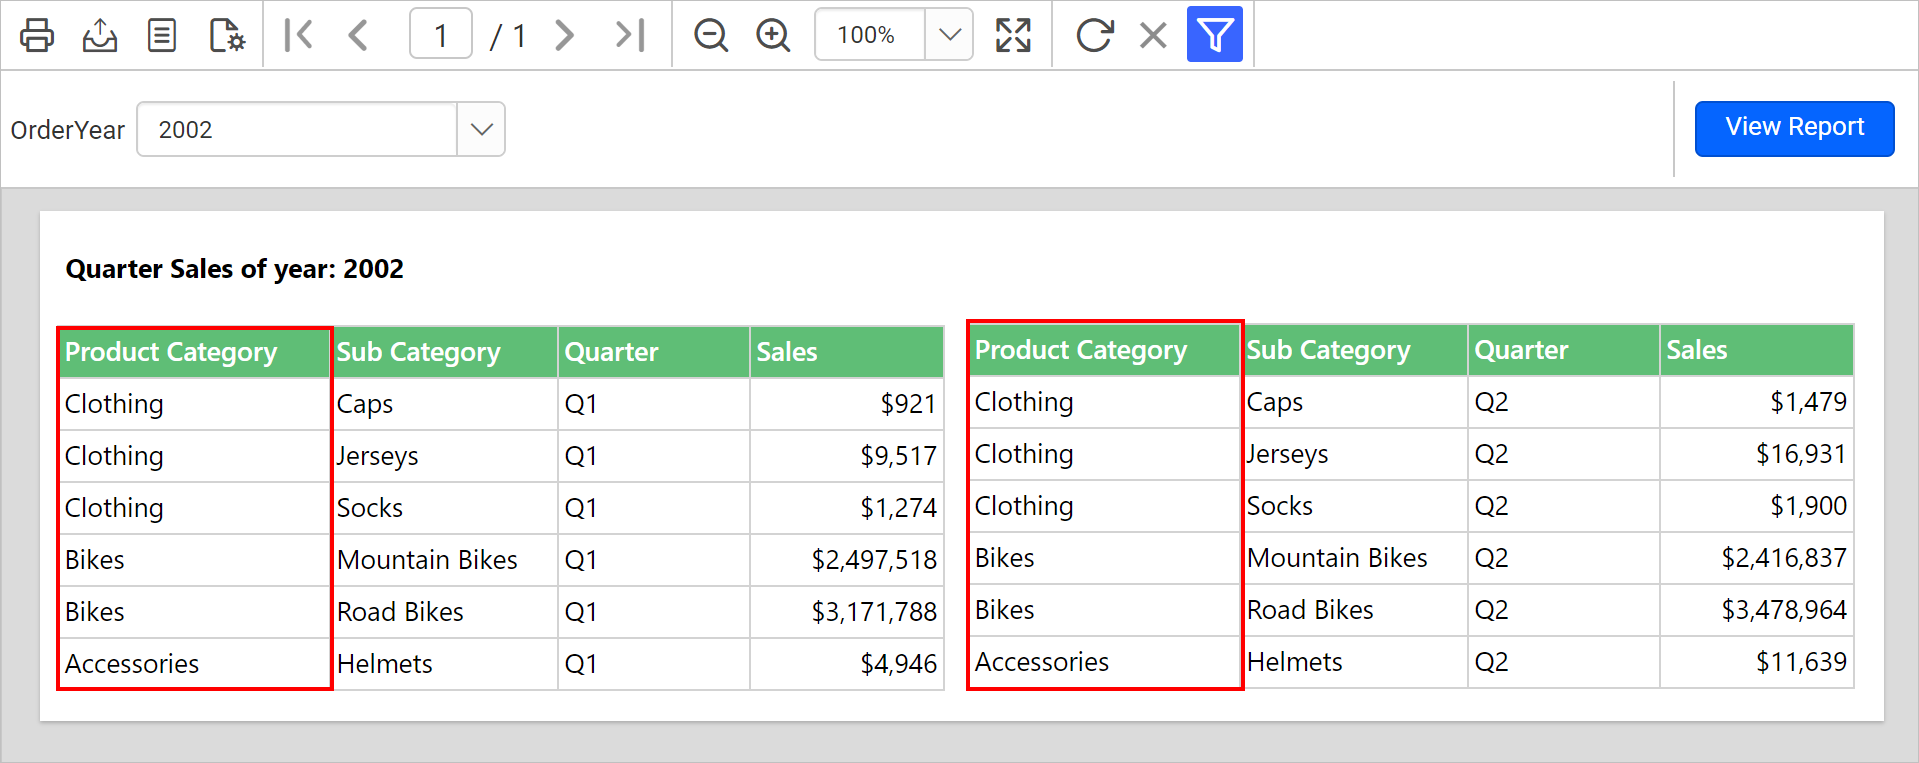Zoom out with the minus magnifier
The image size is (1919, 763).
(x=711, y=35)
